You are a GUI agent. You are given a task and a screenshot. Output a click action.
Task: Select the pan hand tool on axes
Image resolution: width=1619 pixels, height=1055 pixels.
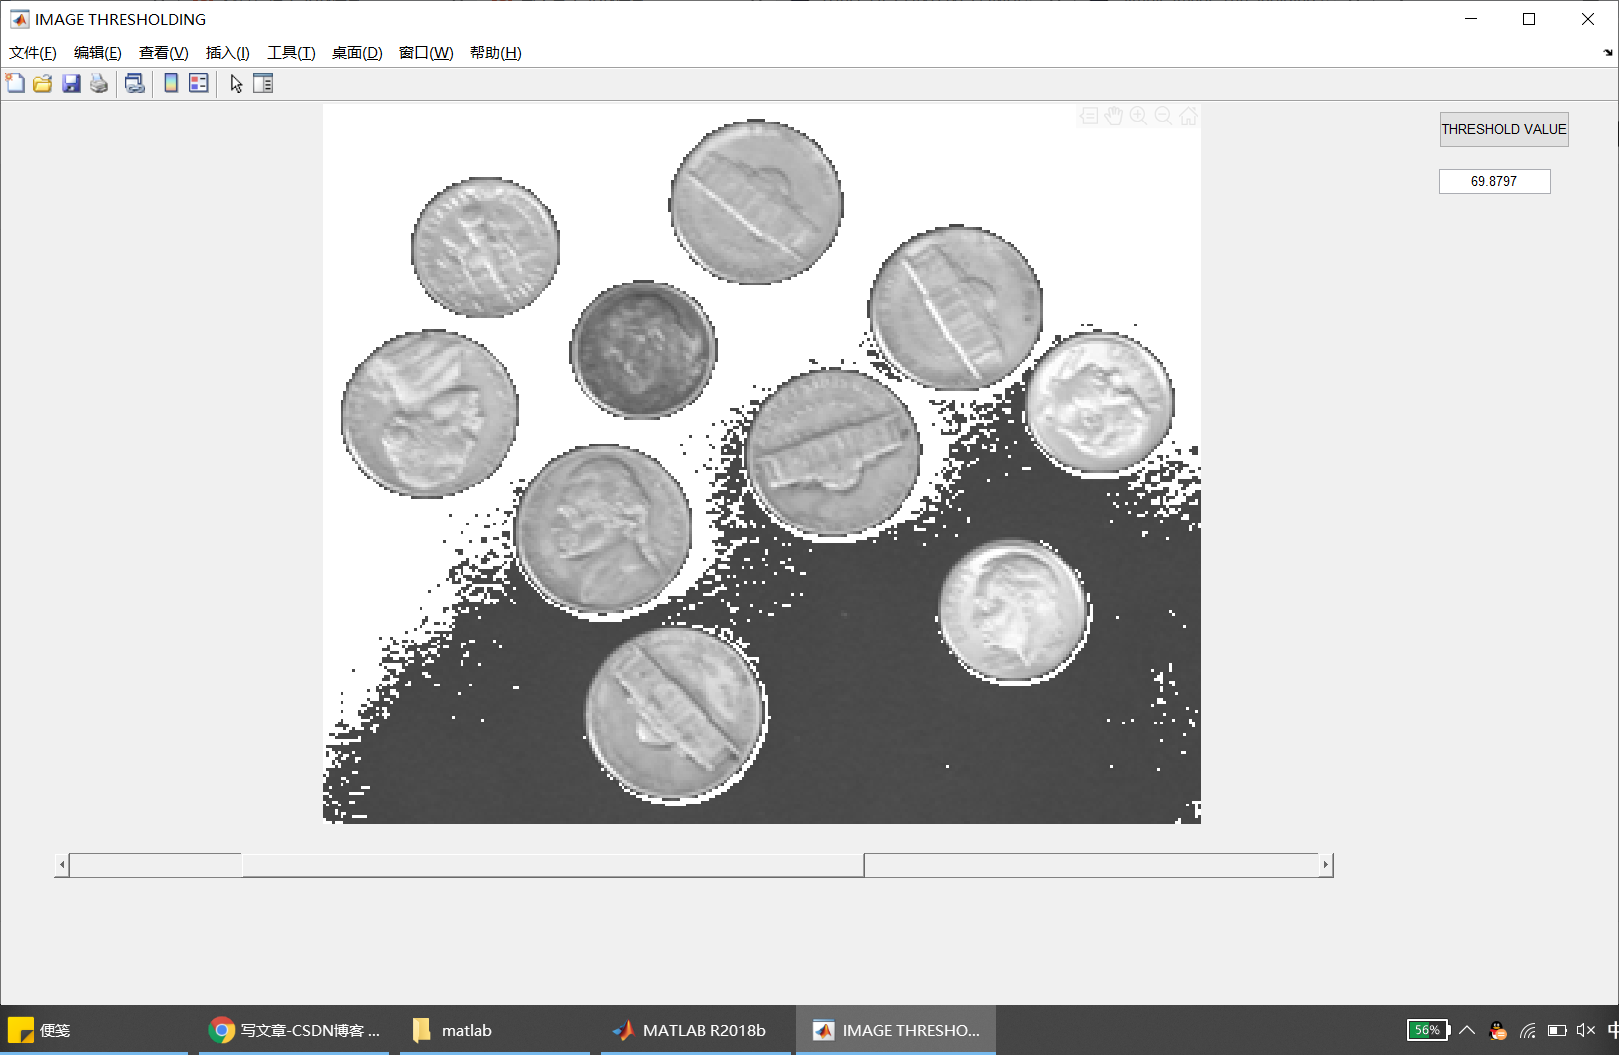point(1114,116)
